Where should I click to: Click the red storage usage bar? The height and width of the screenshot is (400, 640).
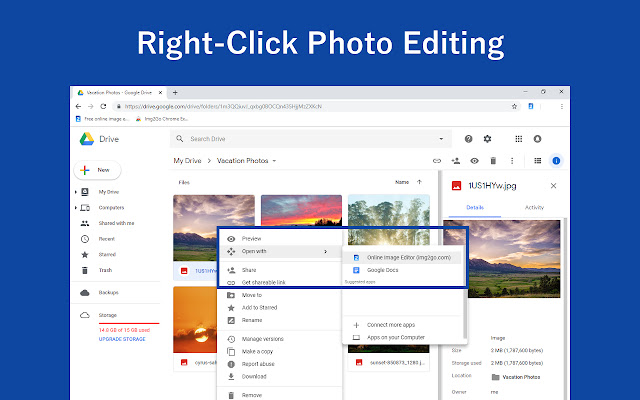(x=129, y=323)
